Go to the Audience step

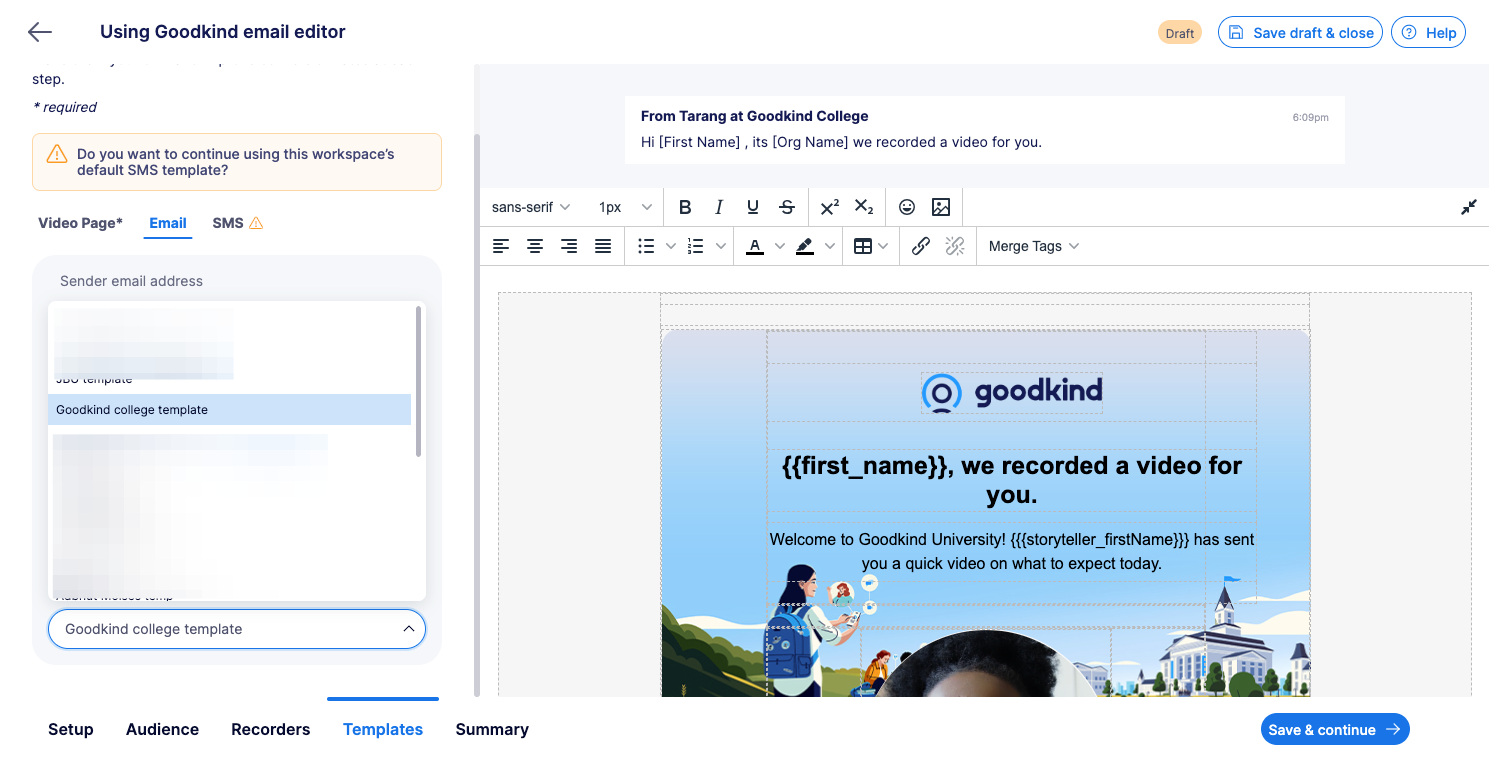pyautogui.click(x=162, y=729)
